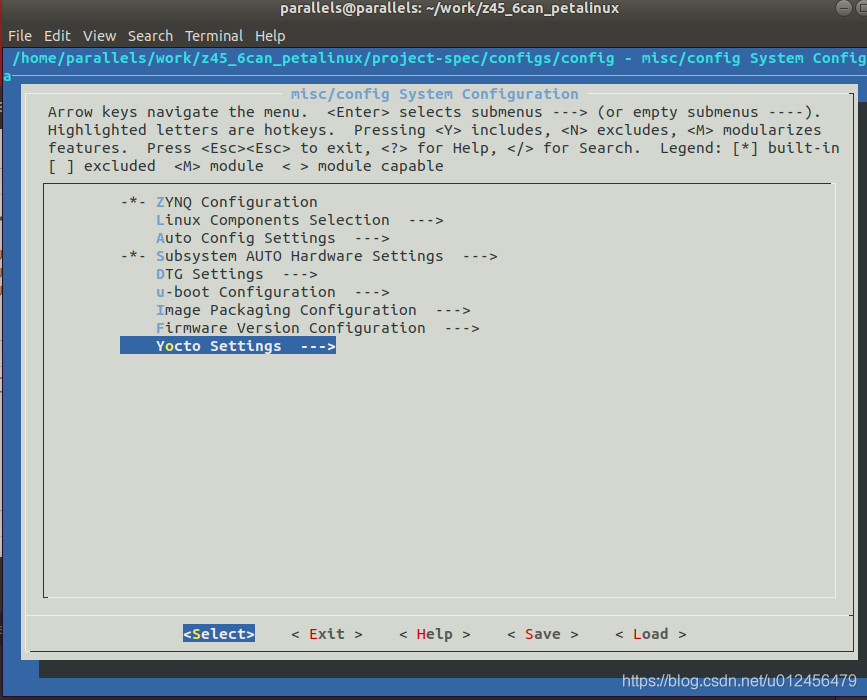
Task: Click the < Save > button
Action: coord(543,634)
